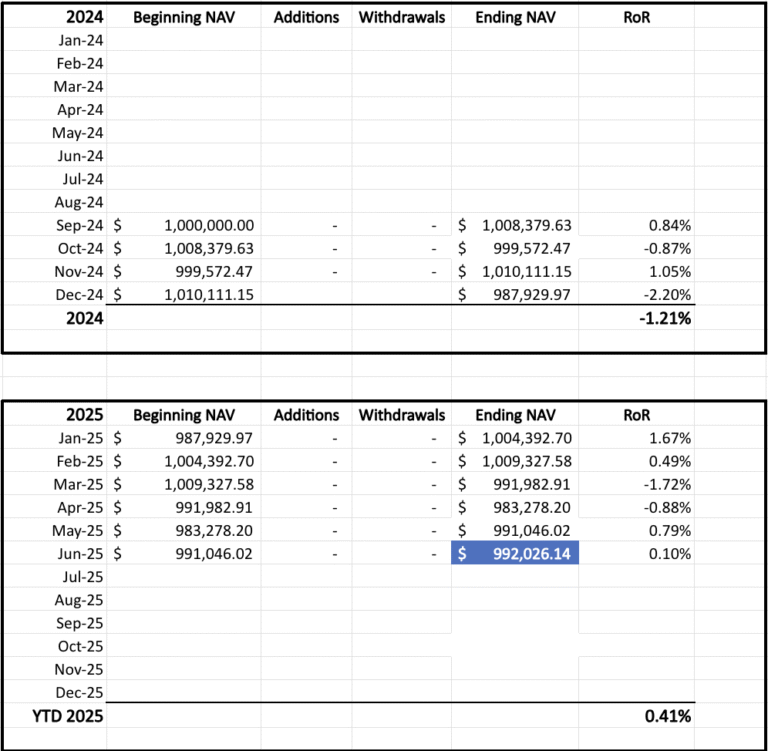Screen dimensions: 768x751
Task: Click the Beginning NAV header in the 2025 table
Action: click(x=184, y=415)
